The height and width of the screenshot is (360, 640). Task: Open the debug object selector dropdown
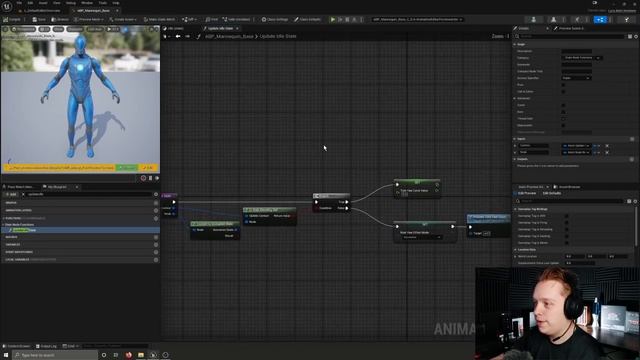(418, 19)
